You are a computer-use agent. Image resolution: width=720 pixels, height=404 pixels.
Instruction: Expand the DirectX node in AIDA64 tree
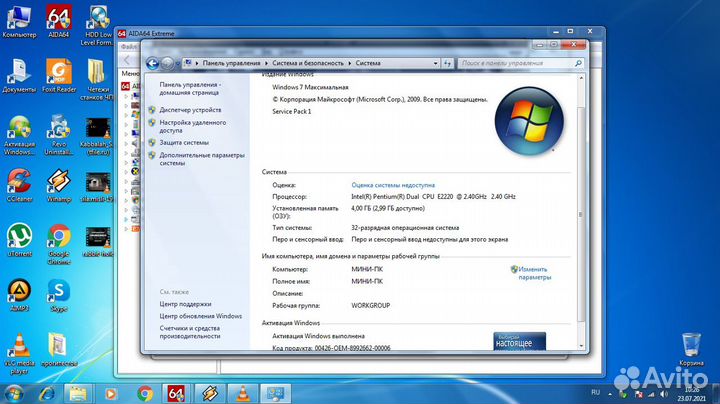pyautogui.click(x=126, y=171)
